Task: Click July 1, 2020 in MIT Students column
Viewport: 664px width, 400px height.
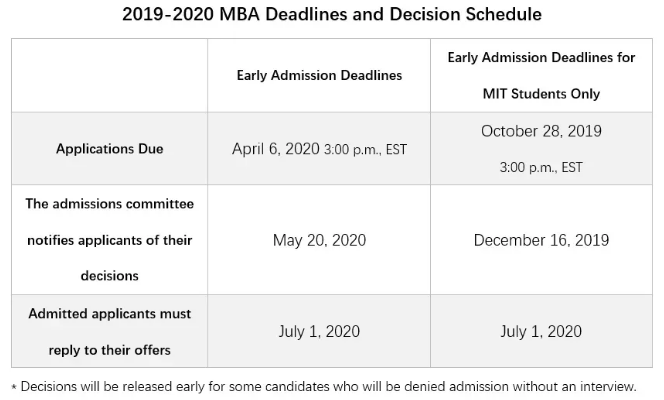Action: point(541,331)
